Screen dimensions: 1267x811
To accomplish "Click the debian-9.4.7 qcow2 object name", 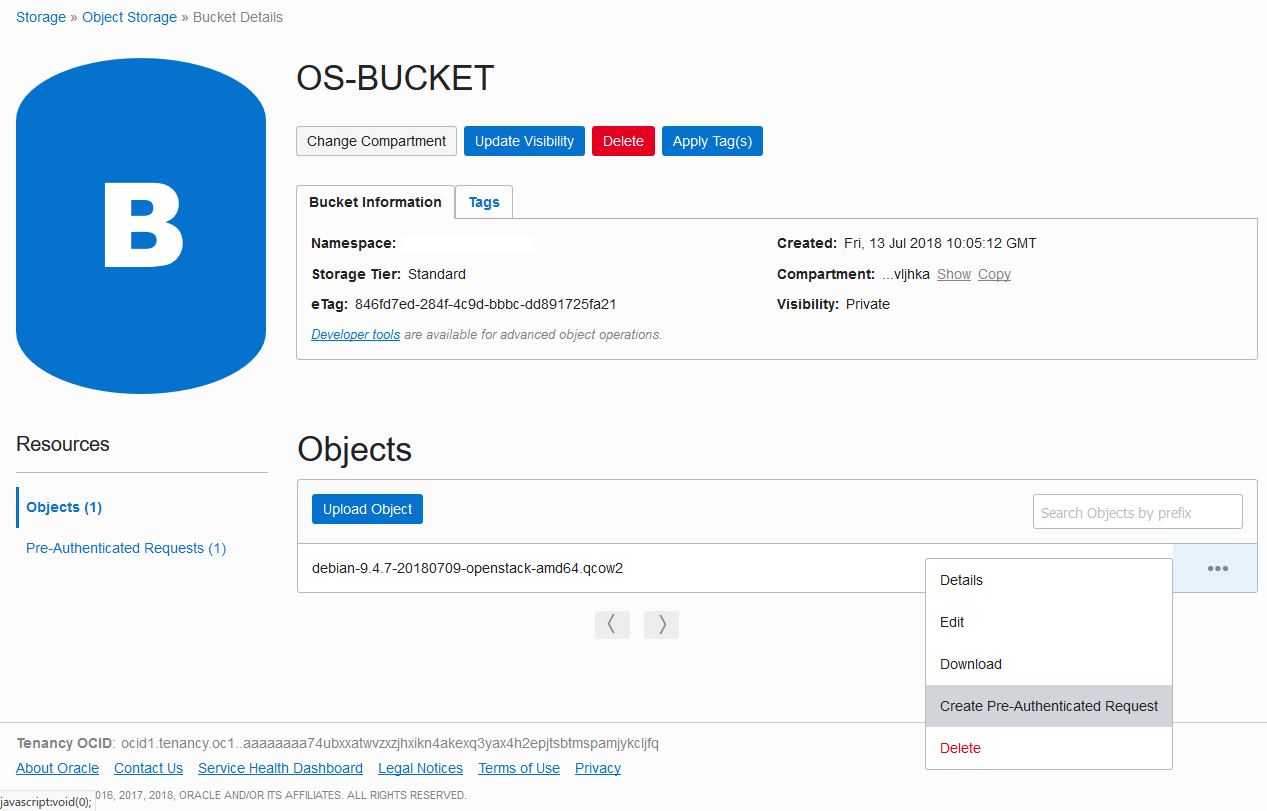I will (467, 568).
